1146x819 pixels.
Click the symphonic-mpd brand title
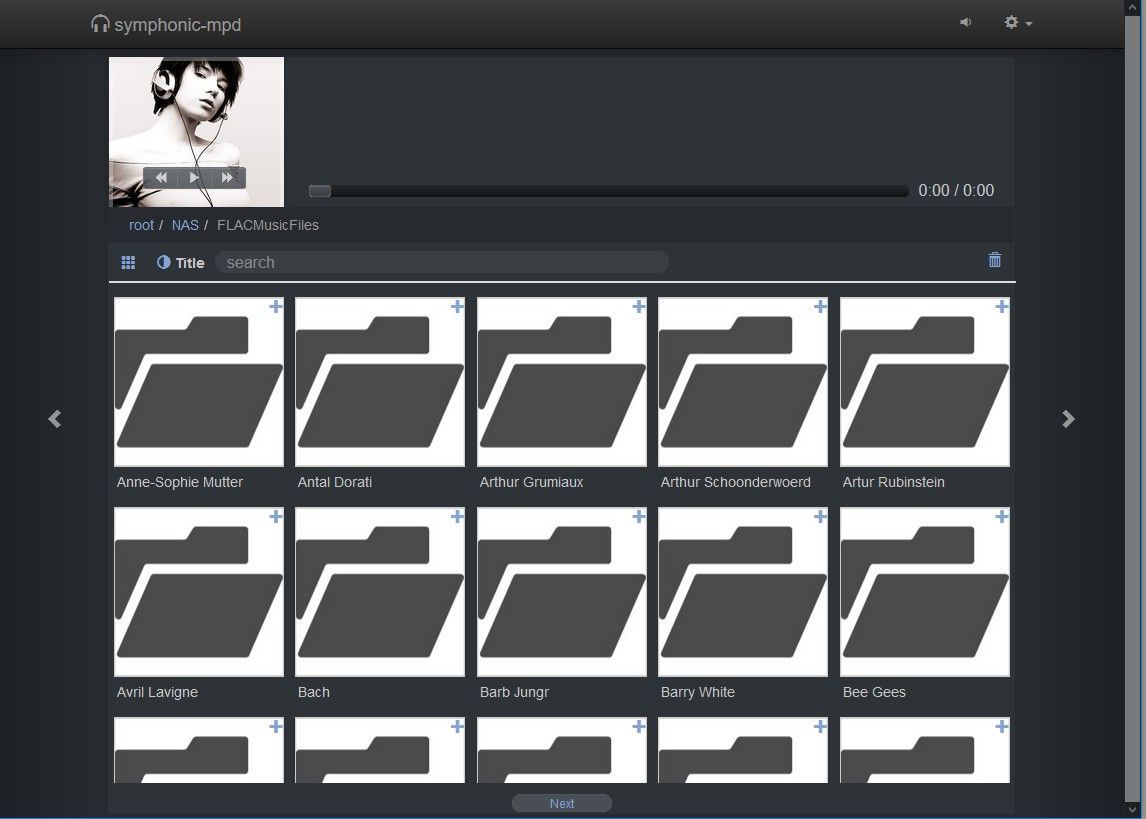[x=178, y=25]
